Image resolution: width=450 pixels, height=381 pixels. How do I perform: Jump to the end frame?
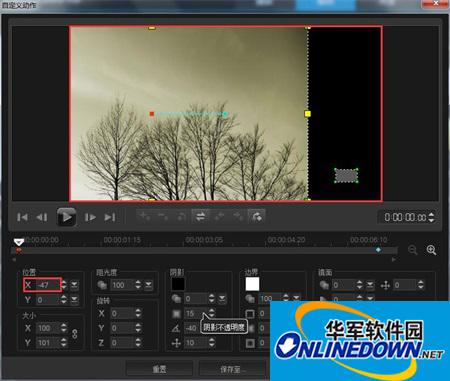110,217
